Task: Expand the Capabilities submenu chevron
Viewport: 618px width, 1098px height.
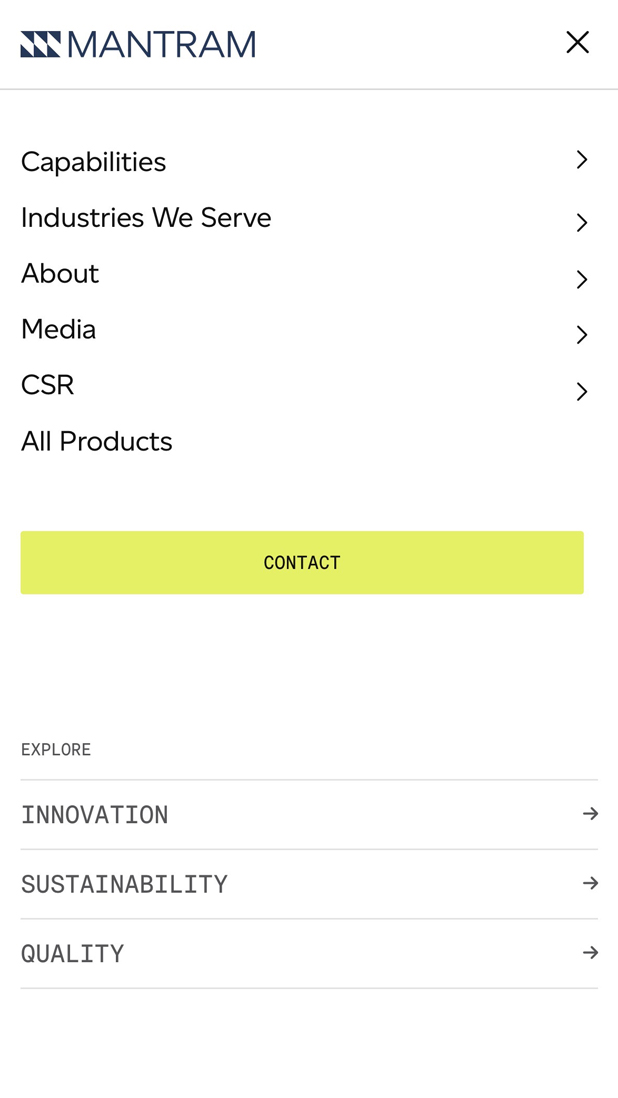Action: [x=582, y=160]
